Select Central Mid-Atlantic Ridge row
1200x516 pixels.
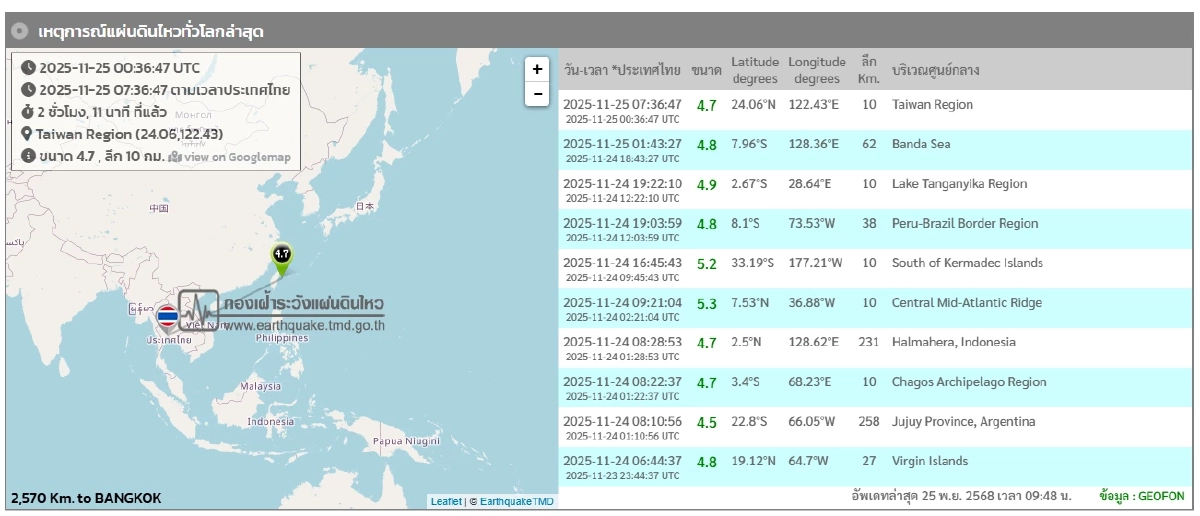point(875,308)
